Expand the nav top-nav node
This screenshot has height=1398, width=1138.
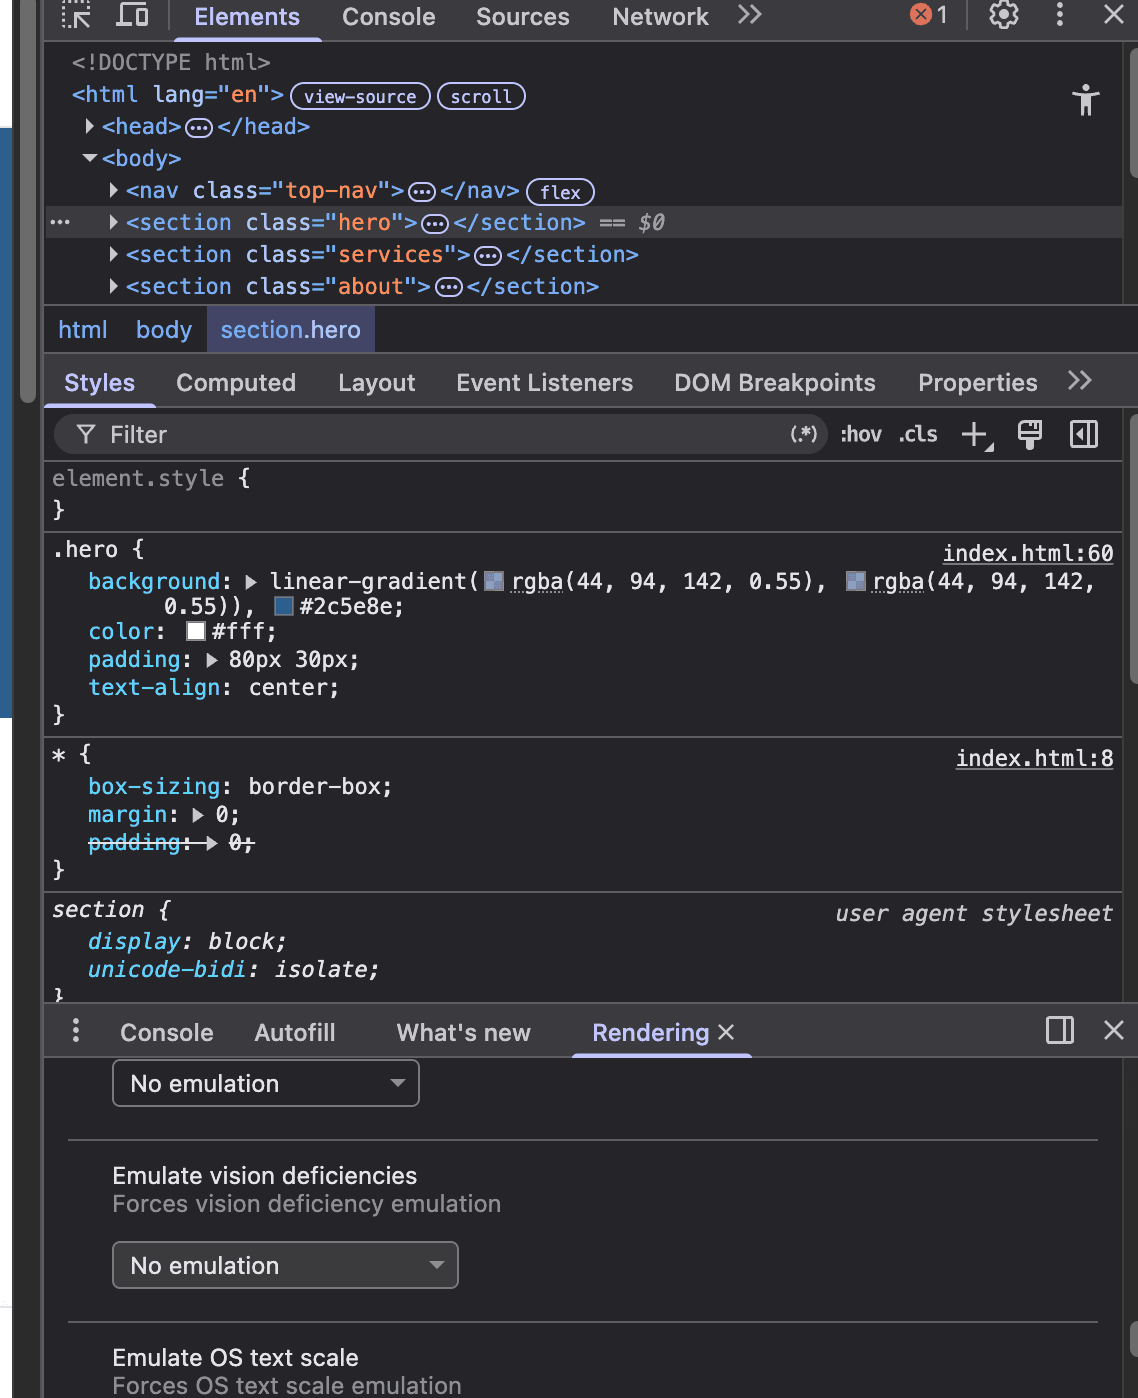tap(114, 190)
